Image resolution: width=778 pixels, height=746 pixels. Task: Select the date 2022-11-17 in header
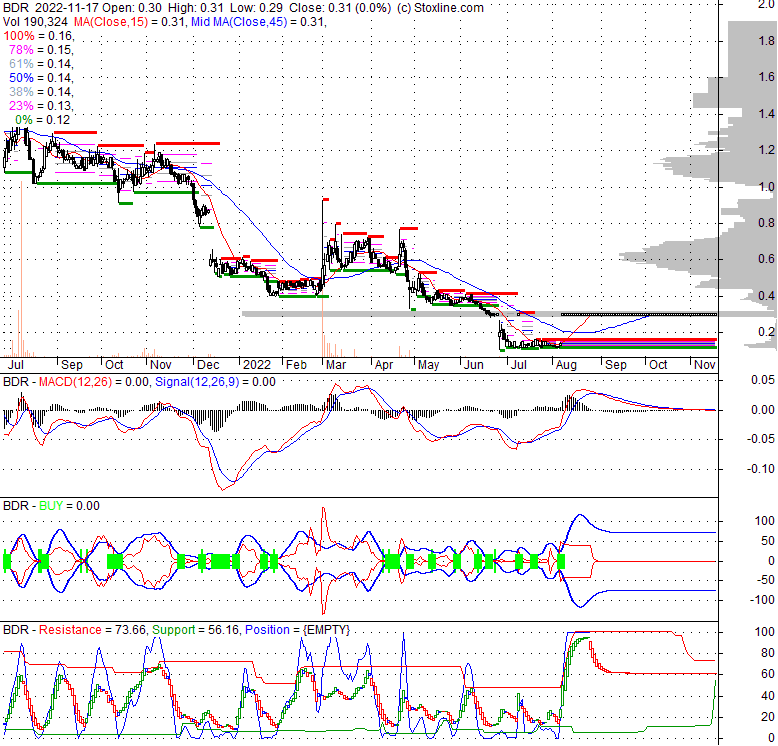(66, 8)
